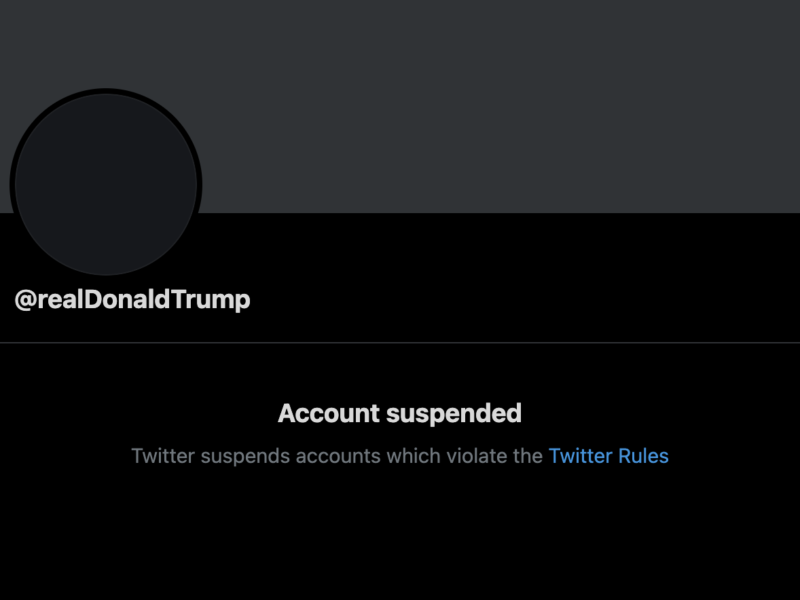Viewport: 800px width, 600px height.
Task: Open the Twitter Rules link
Action: tap(608, 456)
